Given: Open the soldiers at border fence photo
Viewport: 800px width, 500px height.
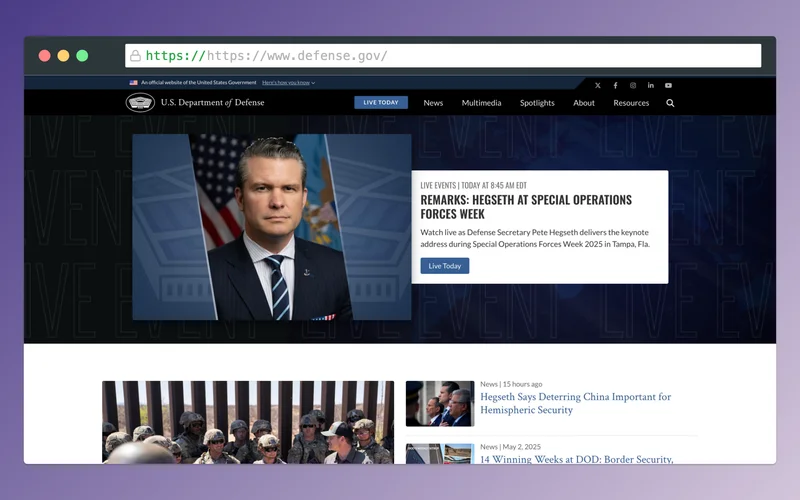Looking at the screenshot, I should click(248, 422).
